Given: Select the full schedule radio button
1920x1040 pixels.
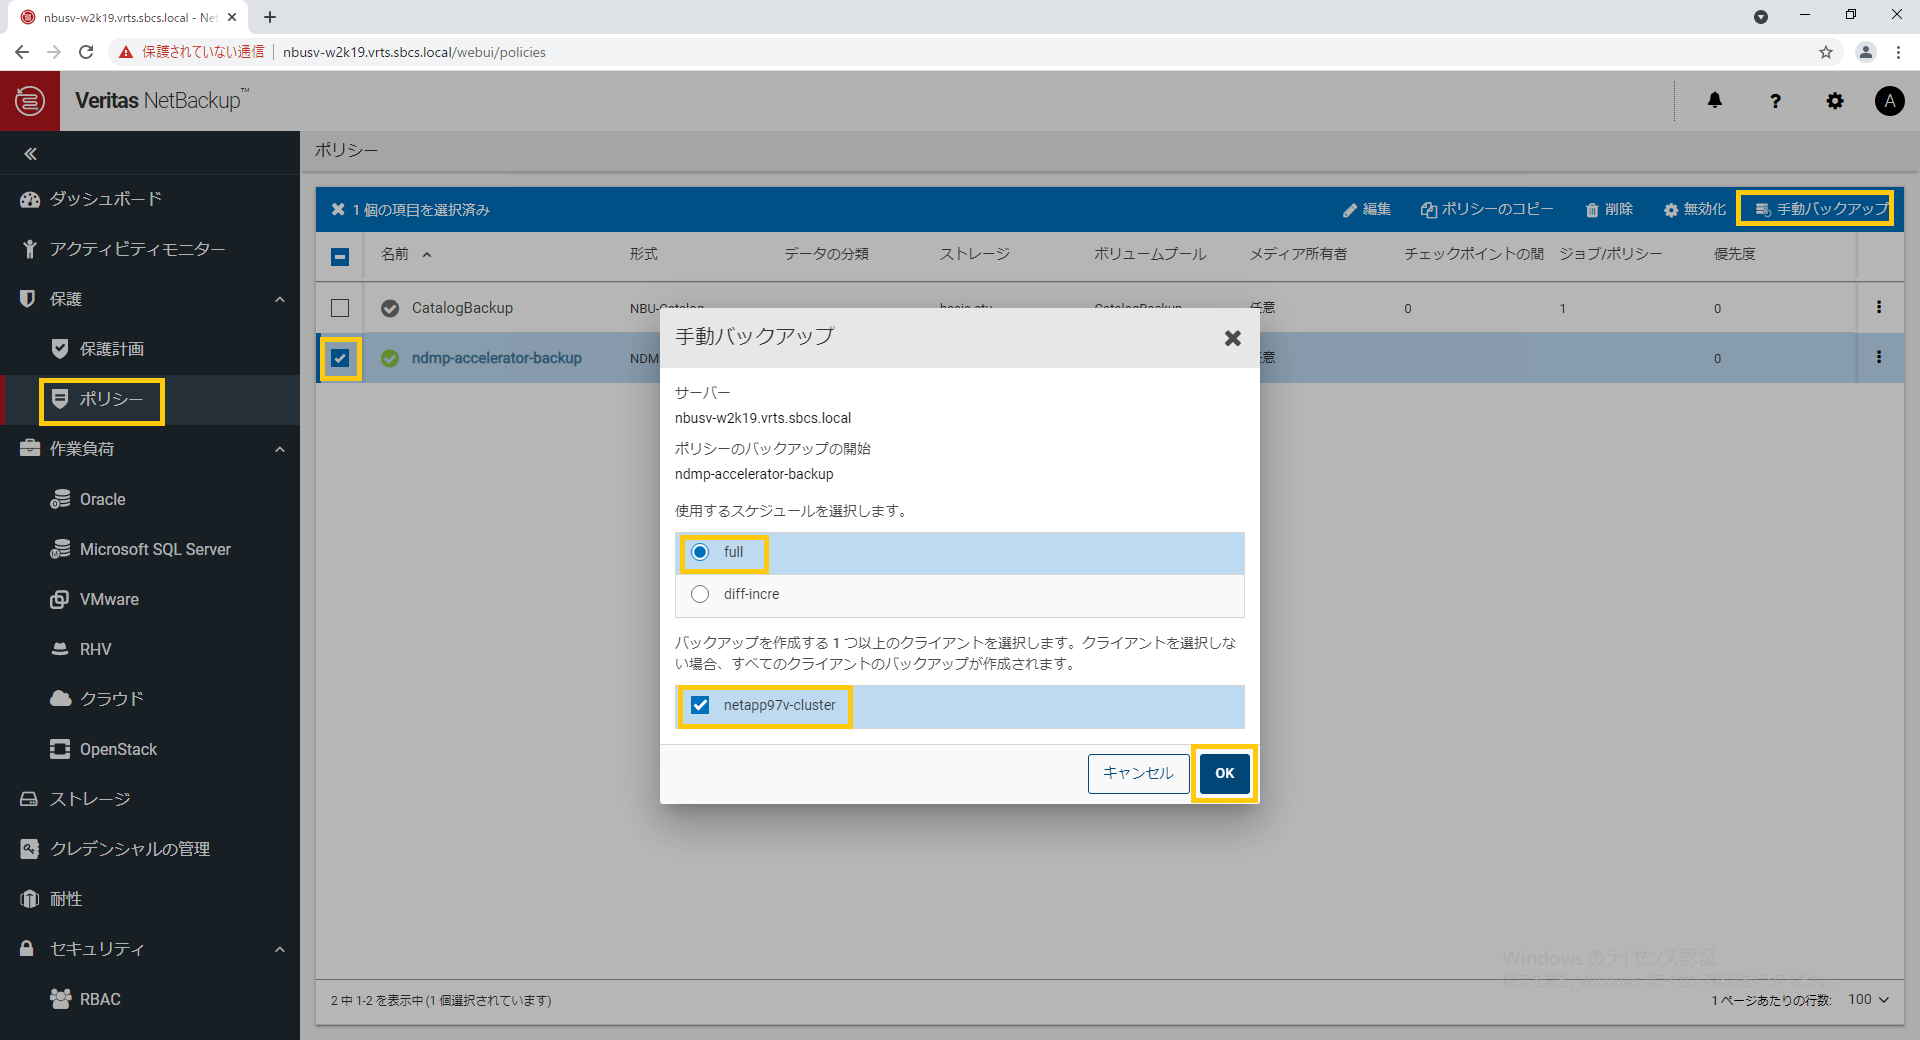Looking at the screenshot, I should point(700,552).
